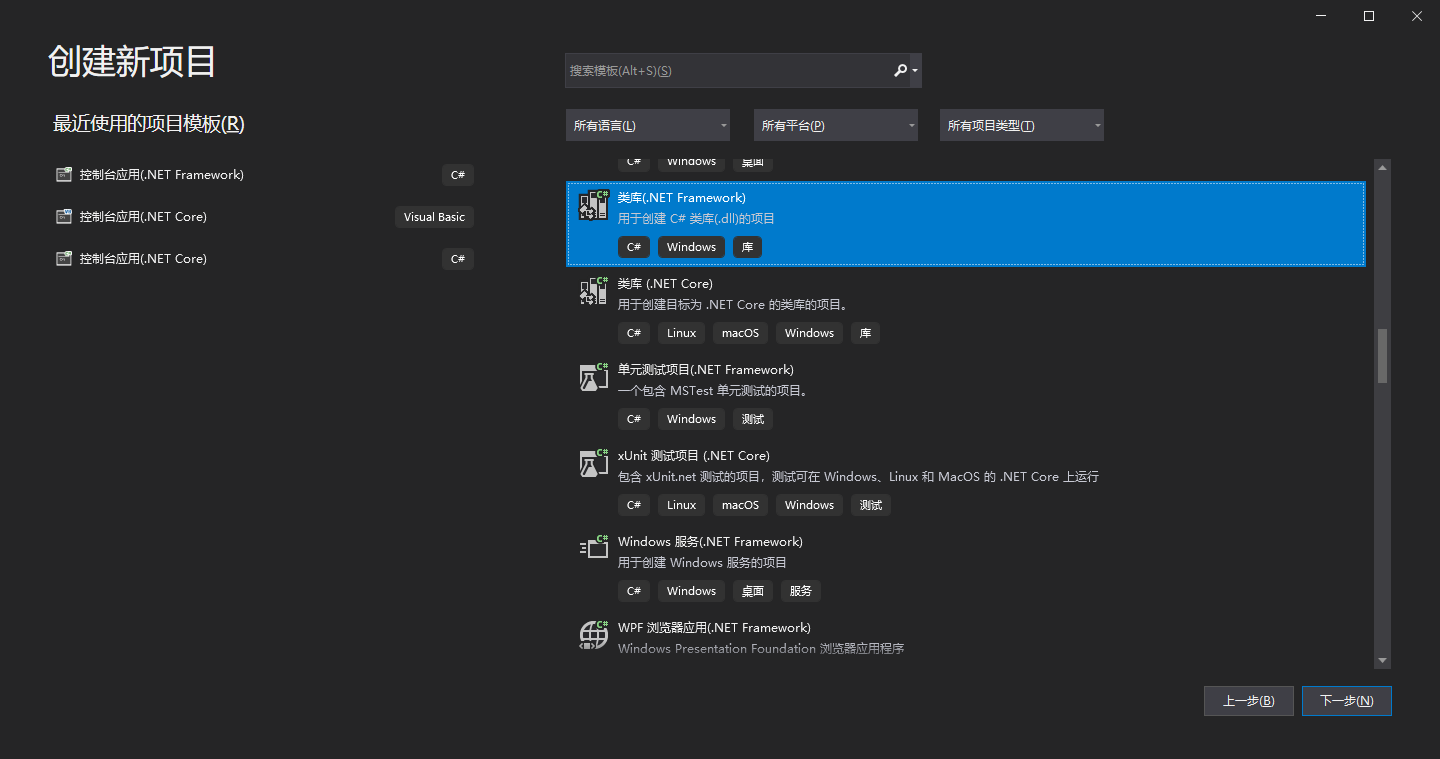This screenshot has width=1440, height=759.
Task: Click the Visual Basic tag on recent template
Action: pyautogui.click(x=434, y=217)
